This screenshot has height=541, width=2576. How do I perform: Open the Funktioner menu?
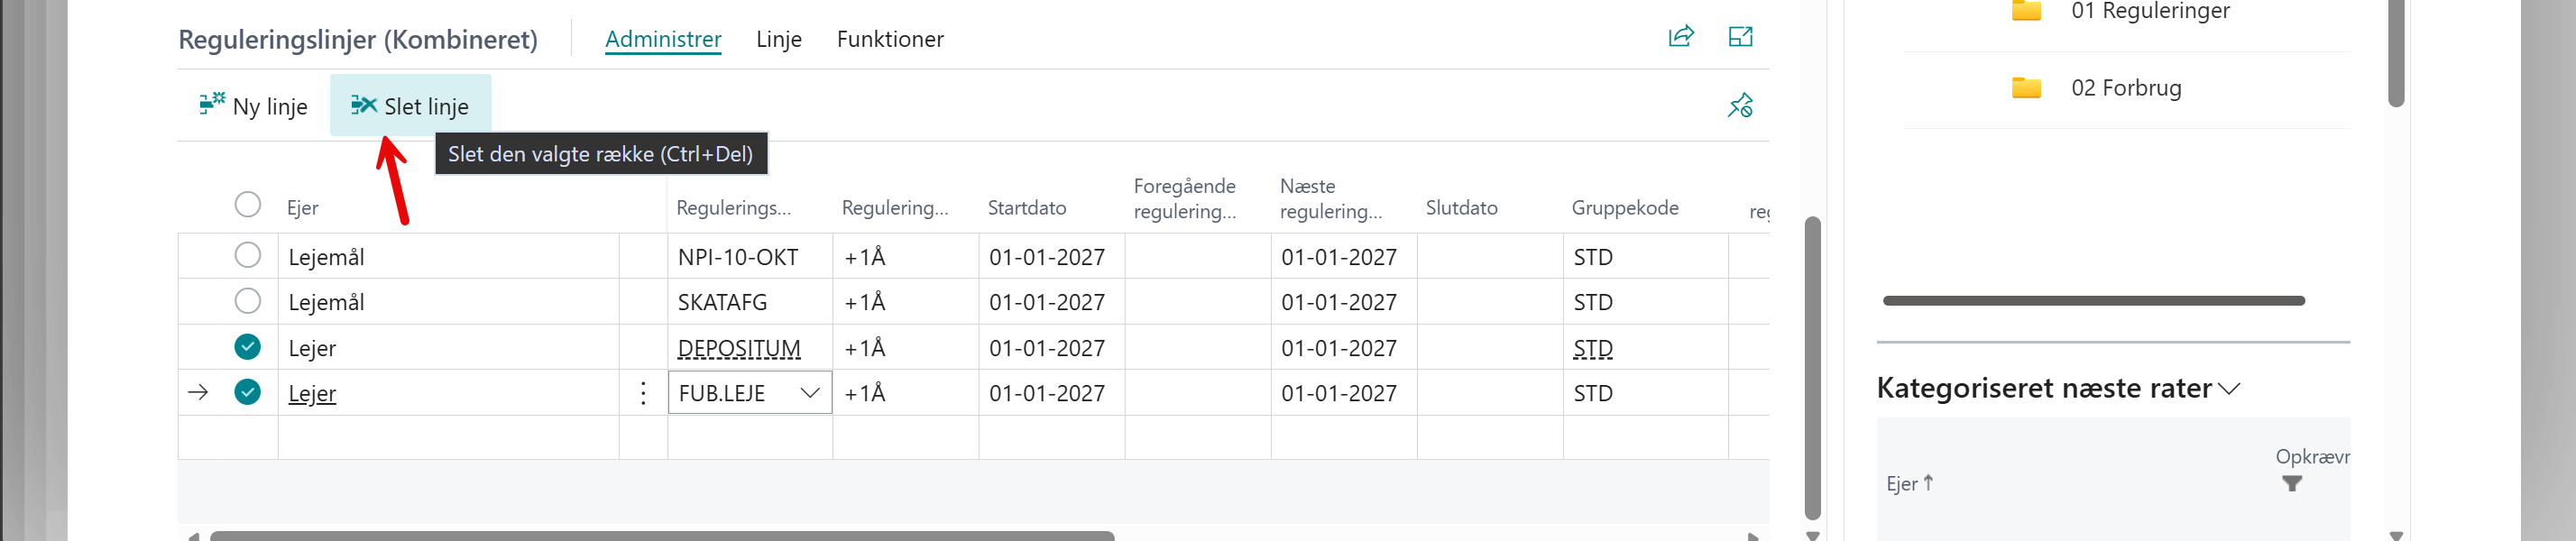[890, 39]
